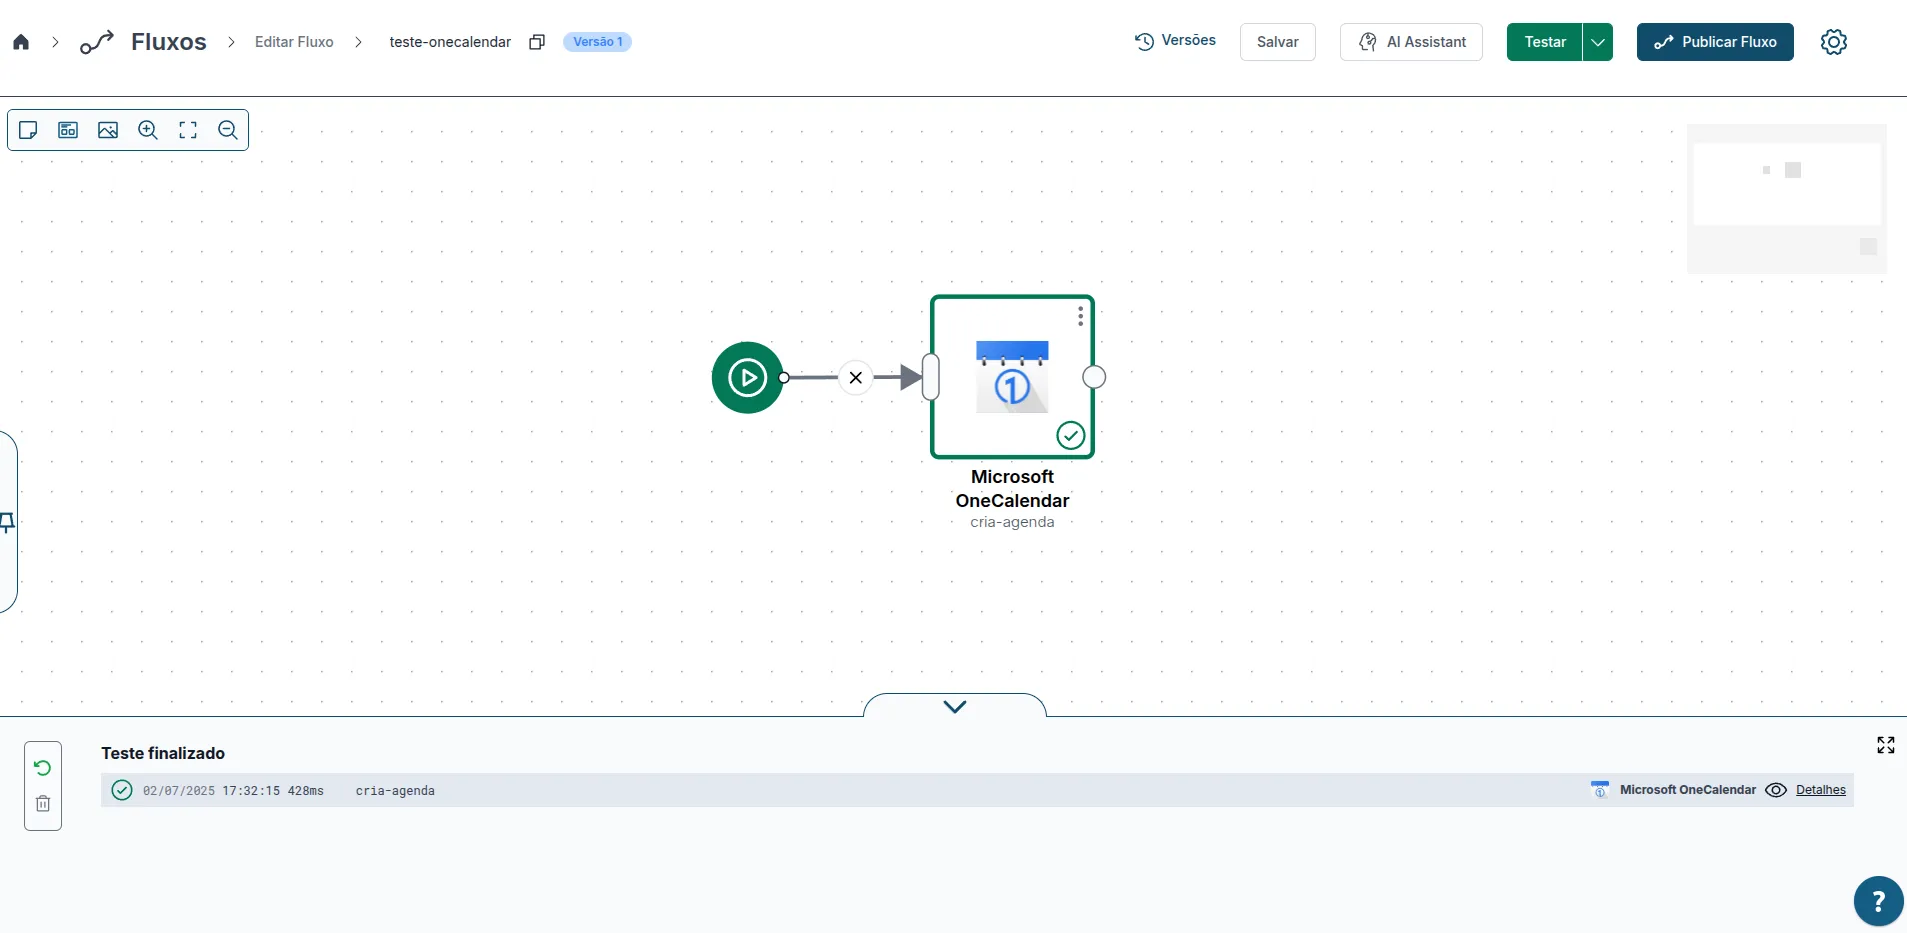The image size is (1907, 933).
Task: Save the flow with Salvar
Action: [1278, 42]
